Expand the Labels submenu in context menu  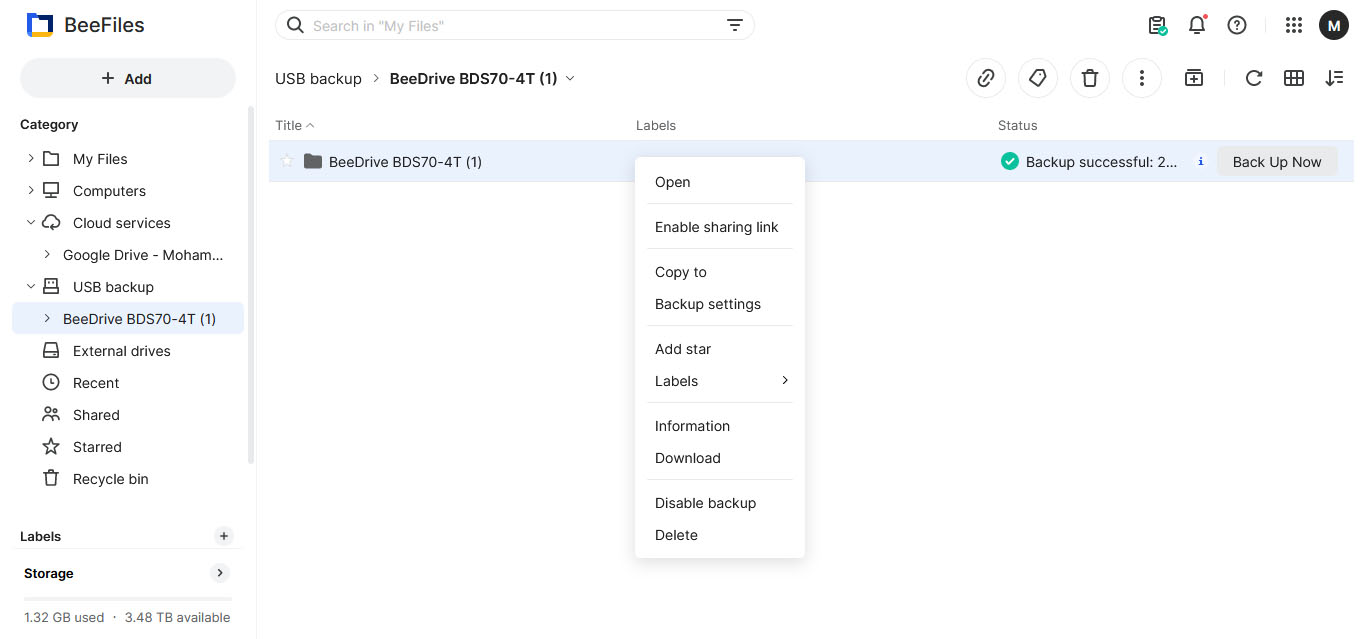click(720, 381)
